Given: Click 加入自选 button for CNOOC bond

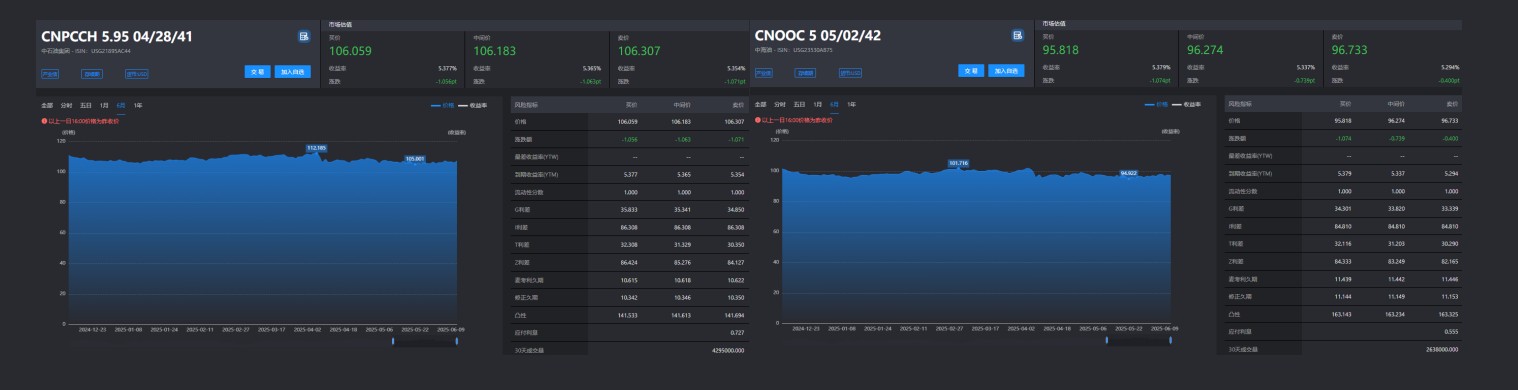Looking at the screenshot, I should pyautogui.click(x=1006, y=71).
